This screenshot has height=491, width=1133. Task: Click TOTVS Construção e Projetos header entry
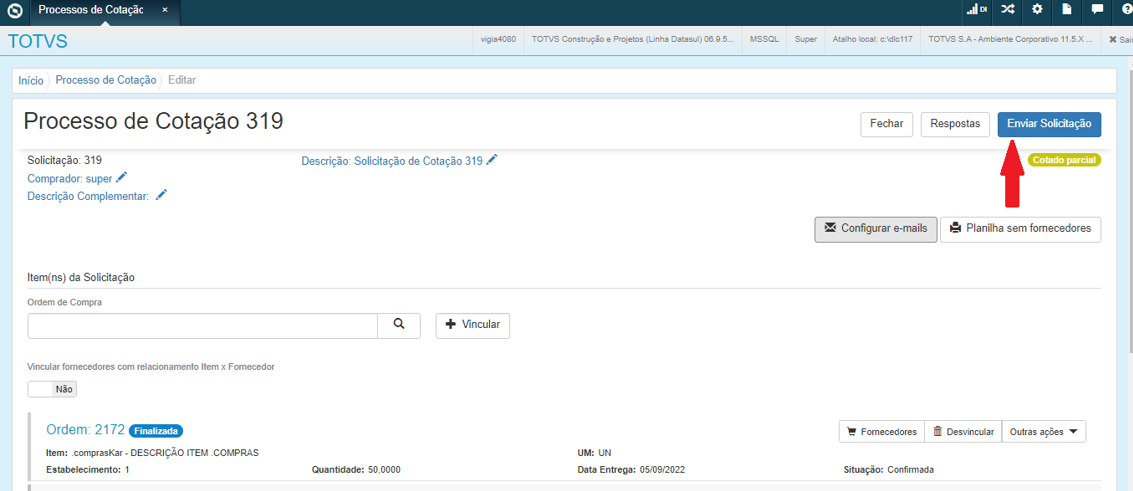pyautogui.click(x=632, y=40)
